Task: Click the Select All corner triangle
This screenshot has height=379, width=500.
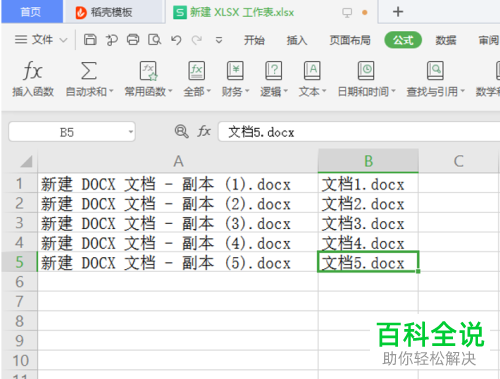Action: click(26, 161)
